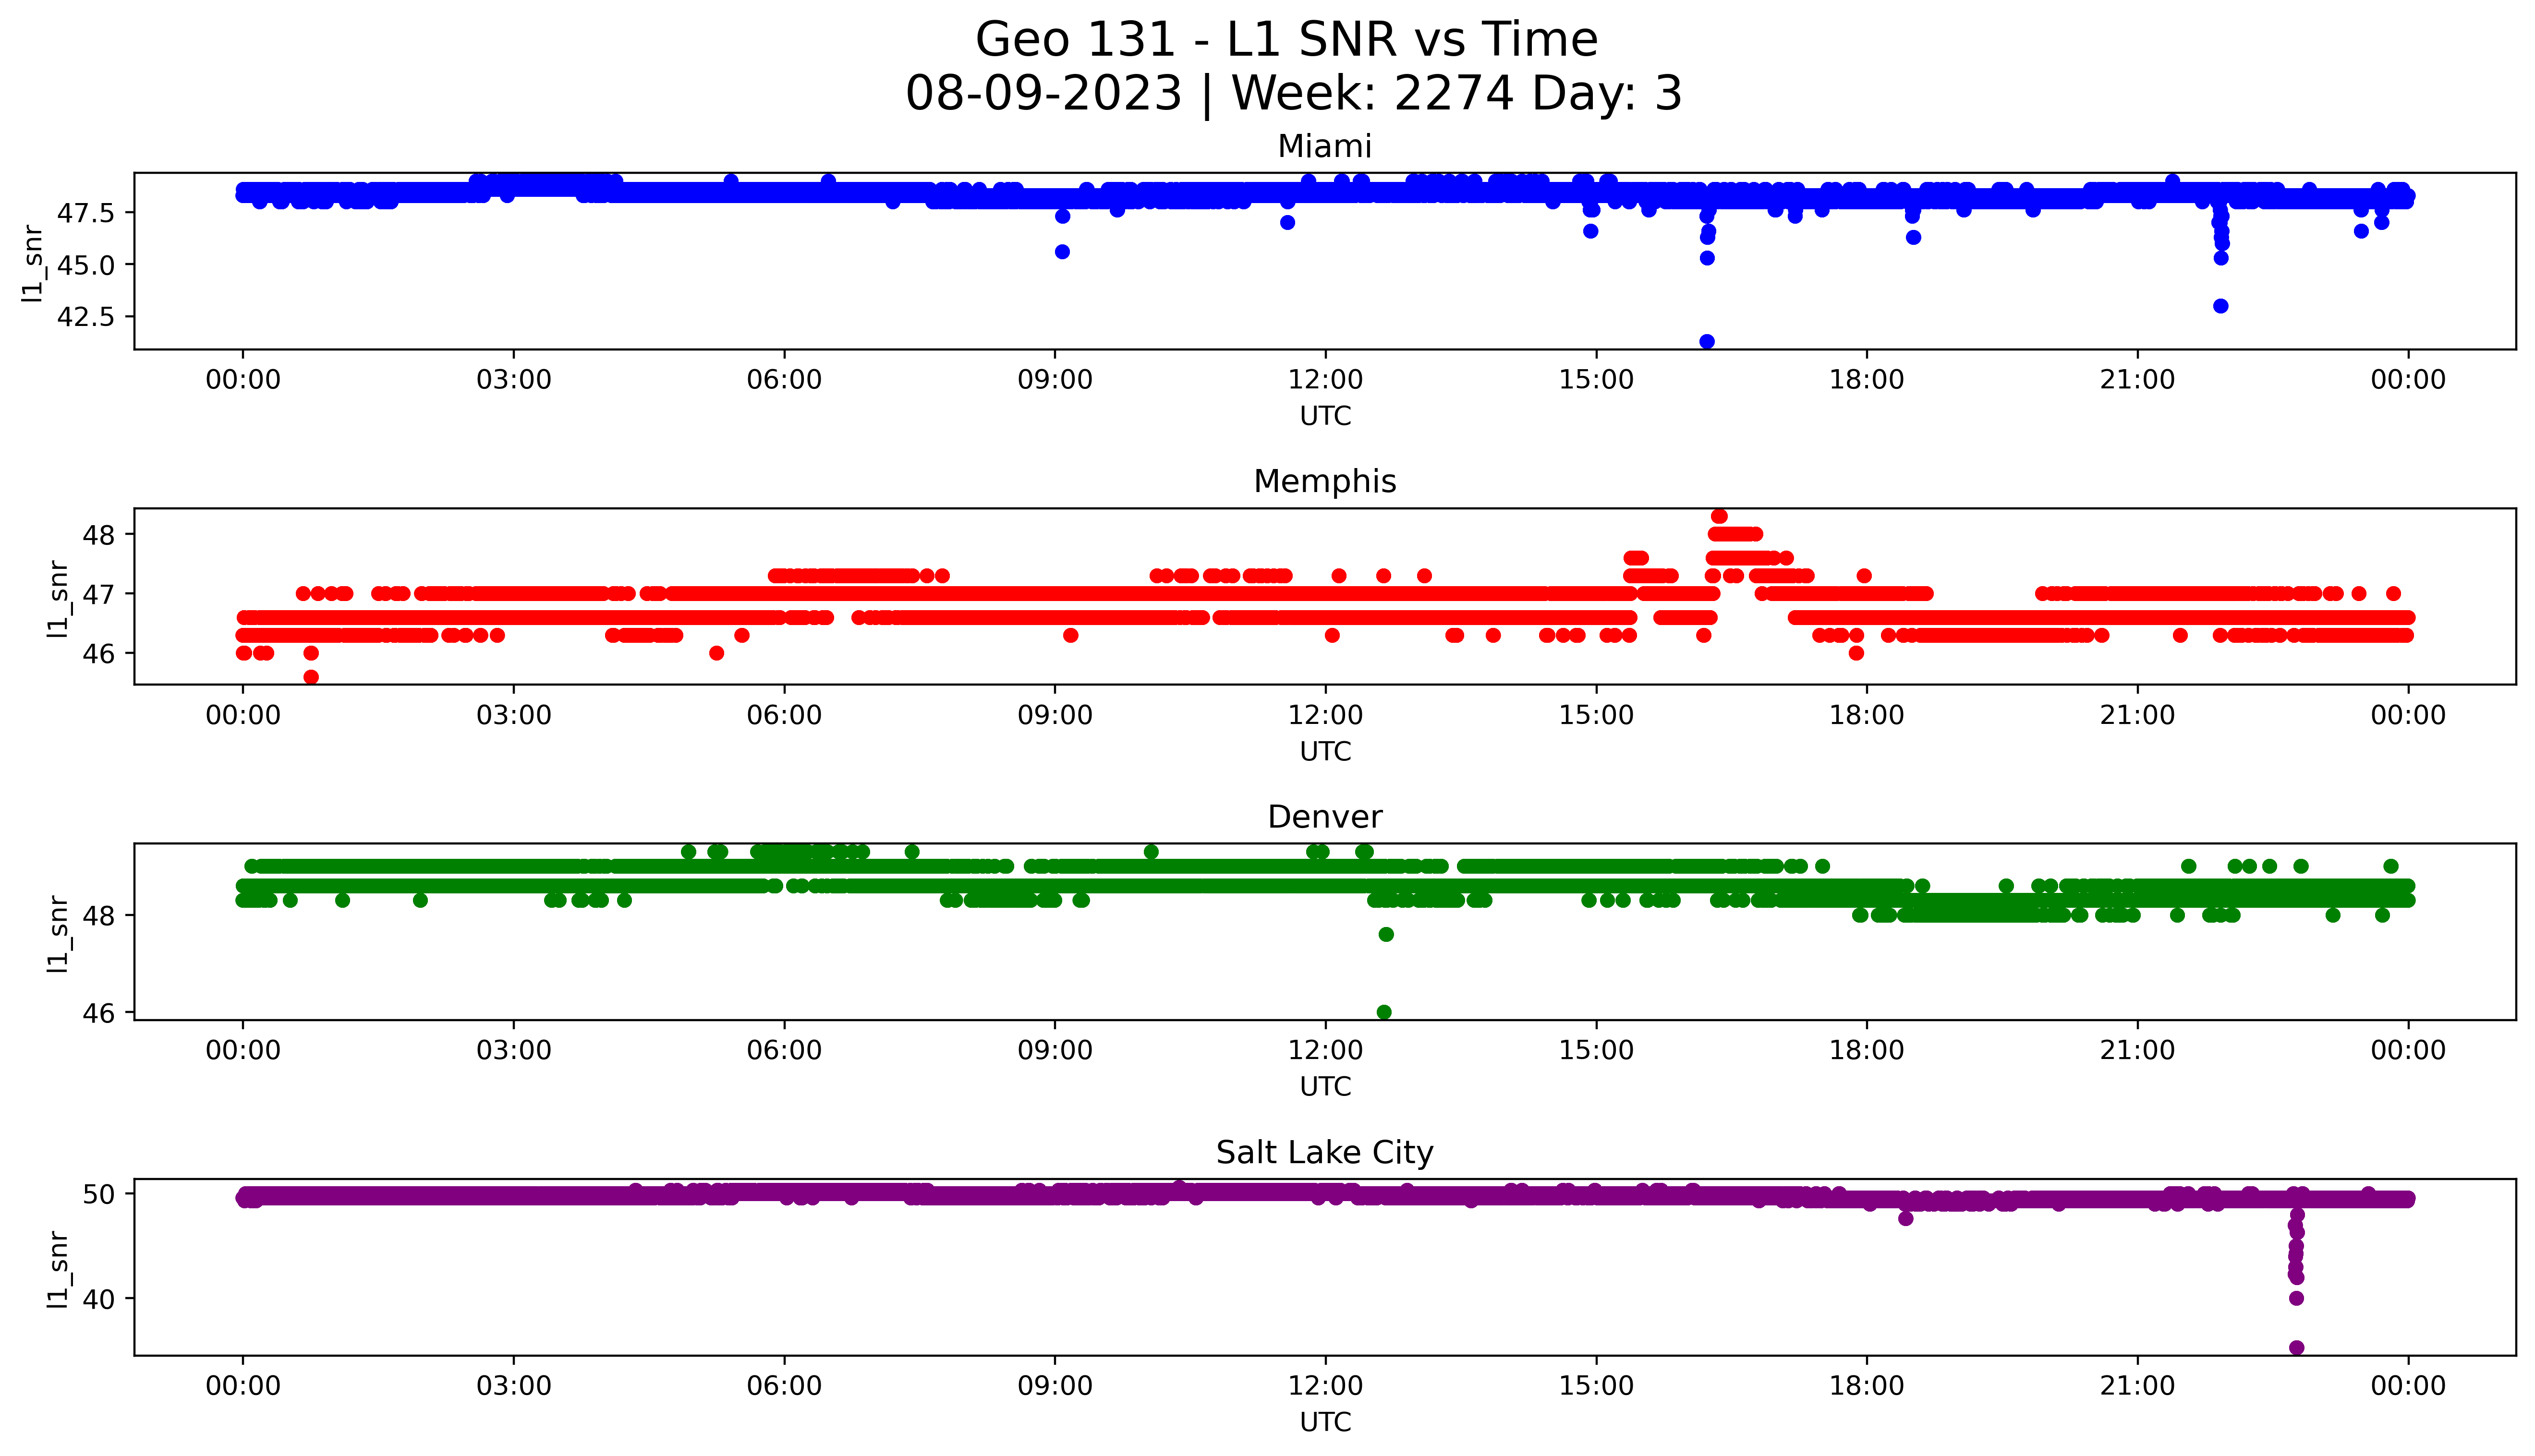Select the Miami subplot title
Image resolution: width=2535 pixels, height=1456 pixels.
click(x=1325, y=146)
